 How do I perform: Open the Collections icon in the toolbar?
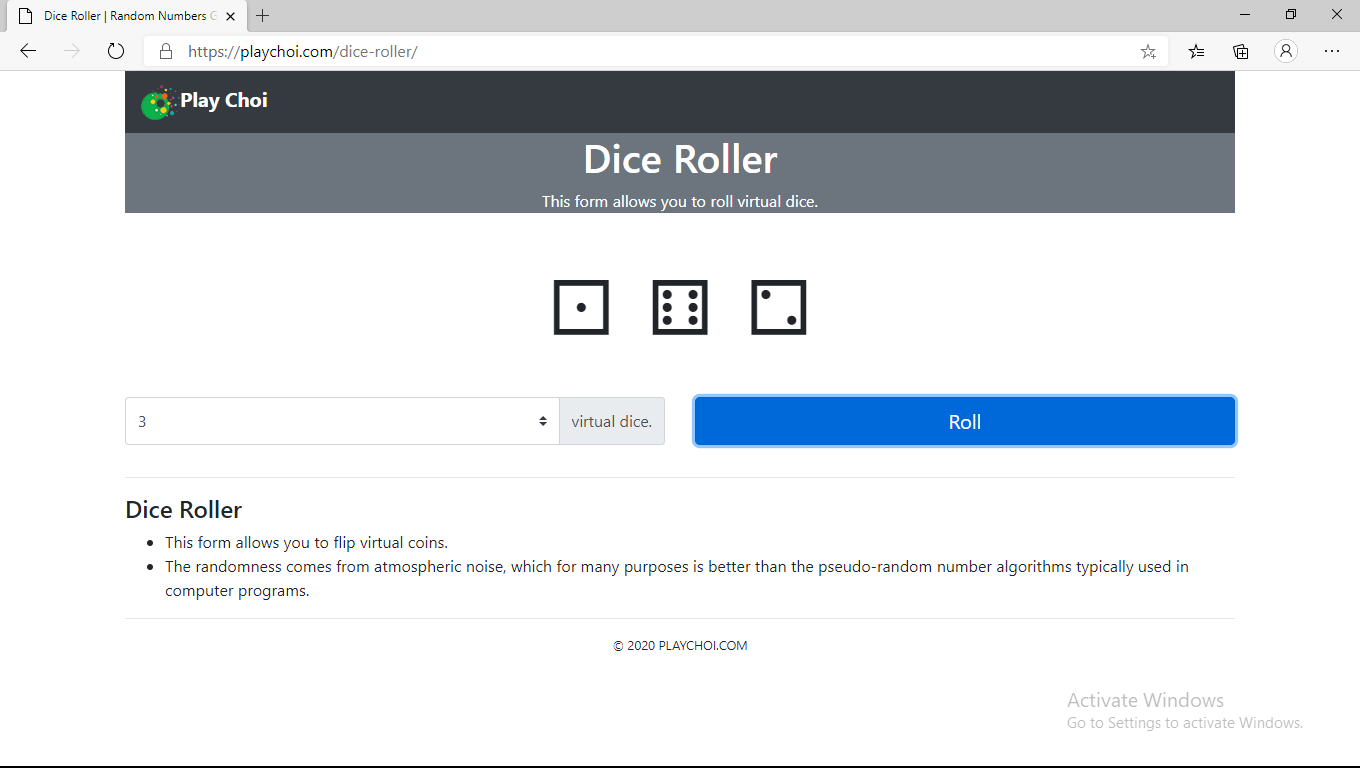pos(1240,51)
